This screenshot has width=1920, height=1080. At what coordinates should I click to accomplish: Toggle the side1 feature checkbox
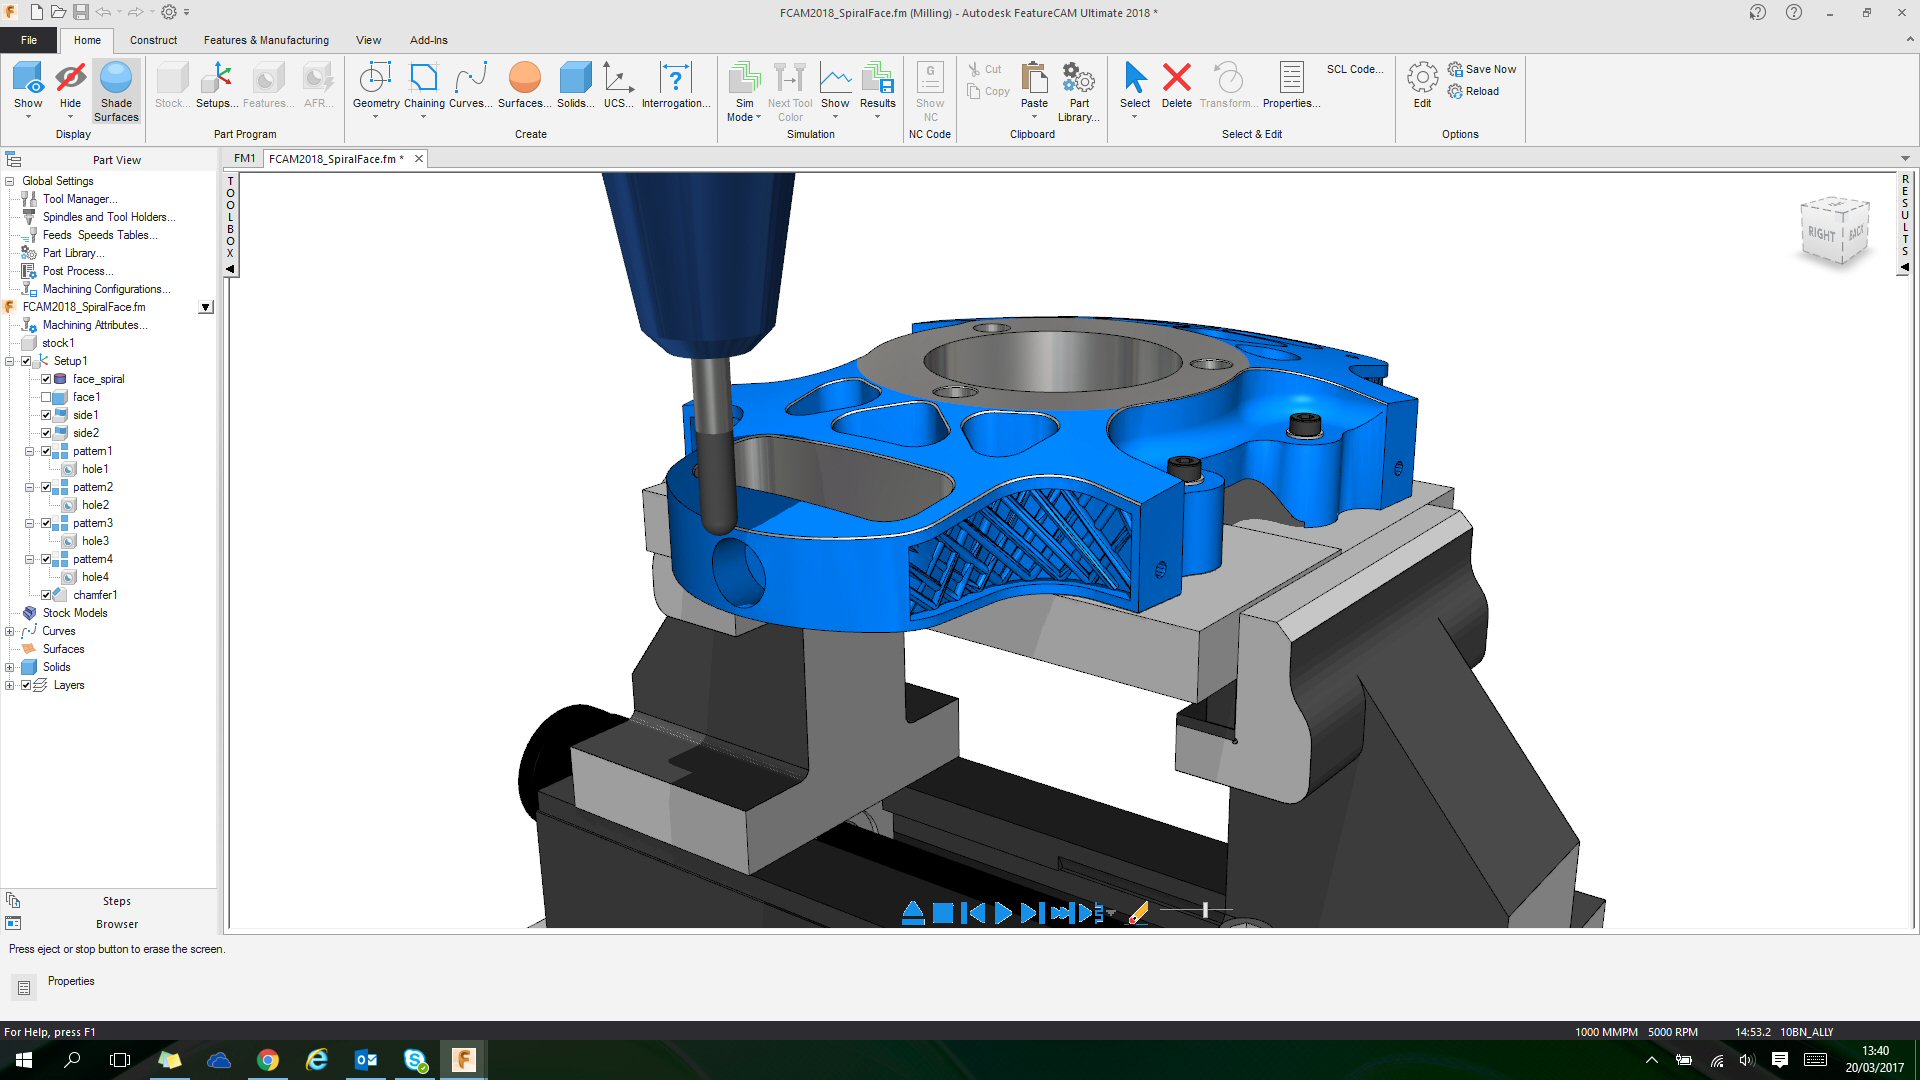point(46,415)
